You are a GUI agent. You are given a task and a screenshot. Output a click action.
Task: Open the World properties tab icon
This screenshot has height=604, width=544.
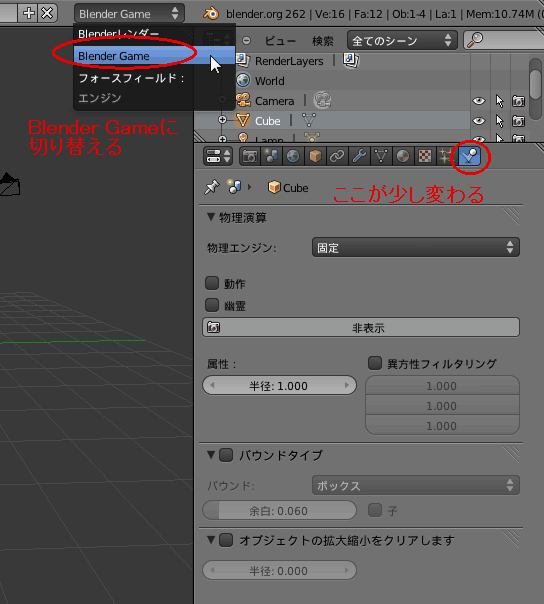point(293,156)
